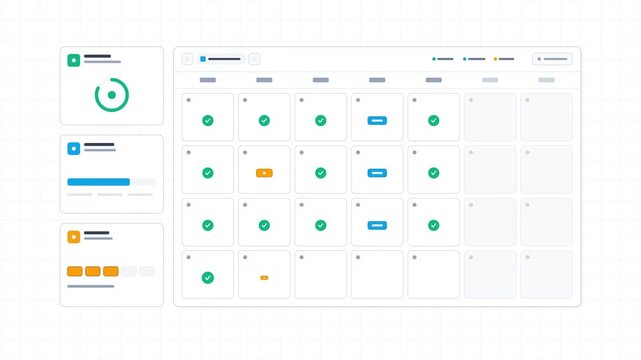
Task: Select the third filled orange segment block
Action: pos(111,271)
